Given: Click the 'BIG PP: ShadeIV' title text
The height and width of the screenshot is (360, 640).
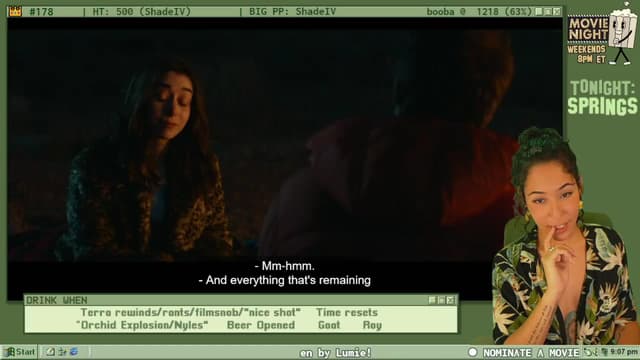Looking at the screenshot, I should [x=292, y=12].
